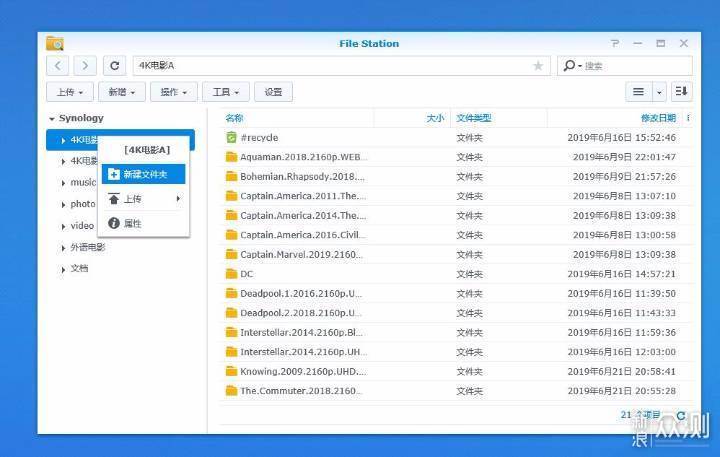Click the help question mark icon
The width and height of the screenshot is (720, 457).
[x=612, y=44]
